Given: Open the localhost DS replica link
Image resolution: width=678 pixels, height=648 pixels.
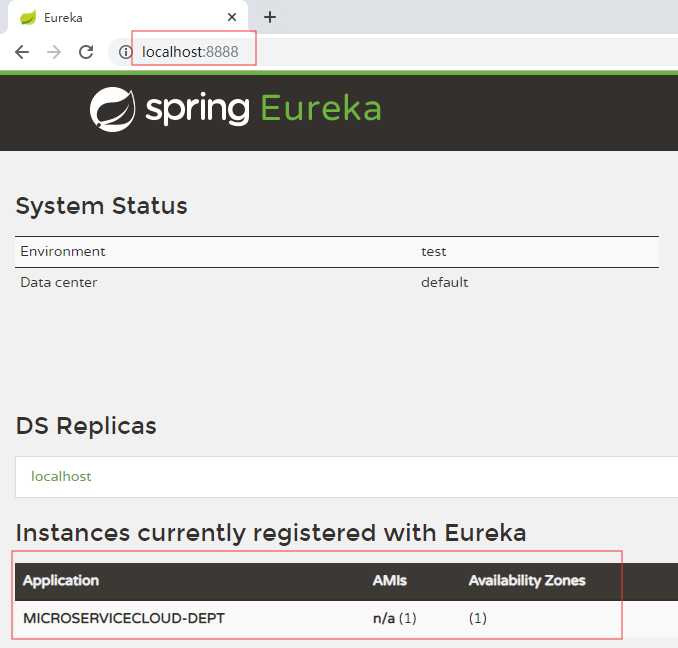Looking at the screenshot, I should [61, 476].
